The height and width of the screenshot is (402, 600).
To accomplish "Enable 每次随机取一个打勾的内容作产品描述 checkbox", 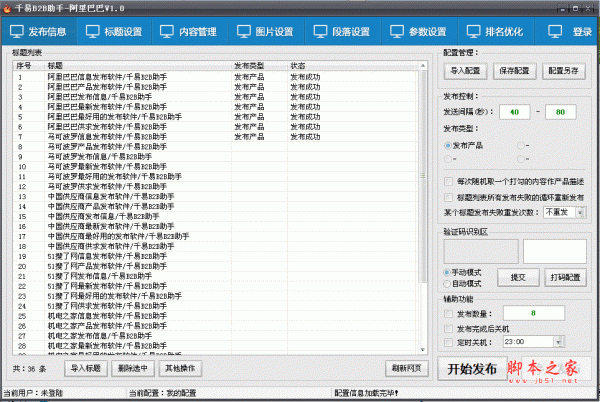I will pos(448,182).
